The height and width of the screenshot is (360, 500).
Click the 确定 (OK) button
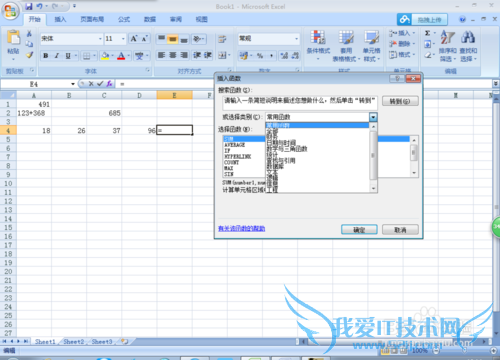point(359,230)
